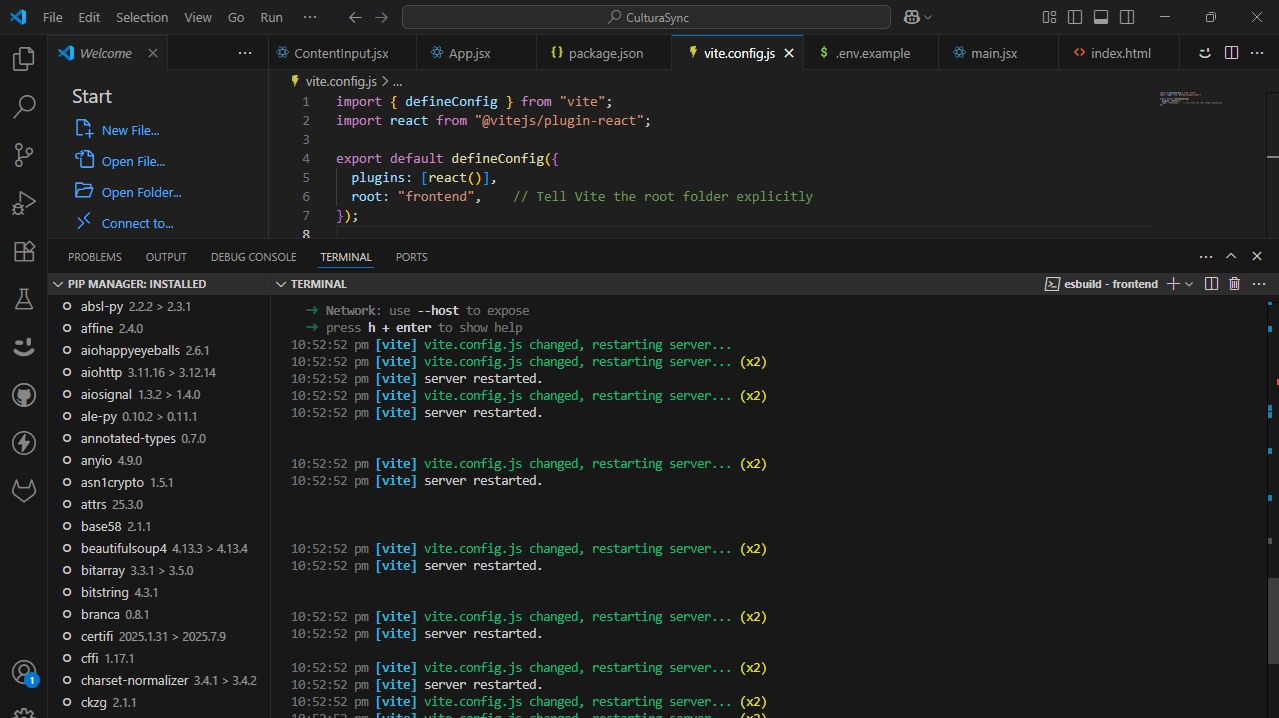This screenshot has width=1279, height=718.
Task: Open the Explorer view in activity bar
Action: click(23, 59)
